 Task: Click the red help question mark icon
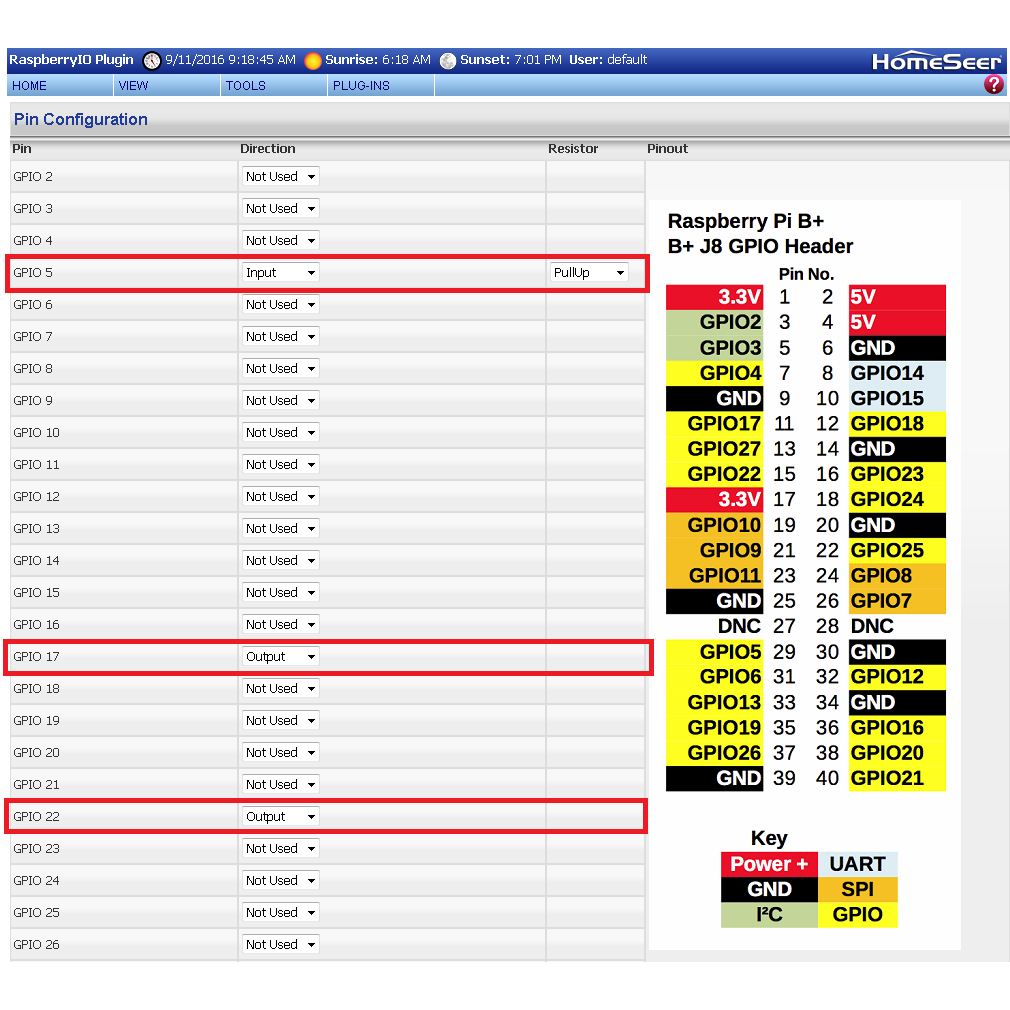993,85
